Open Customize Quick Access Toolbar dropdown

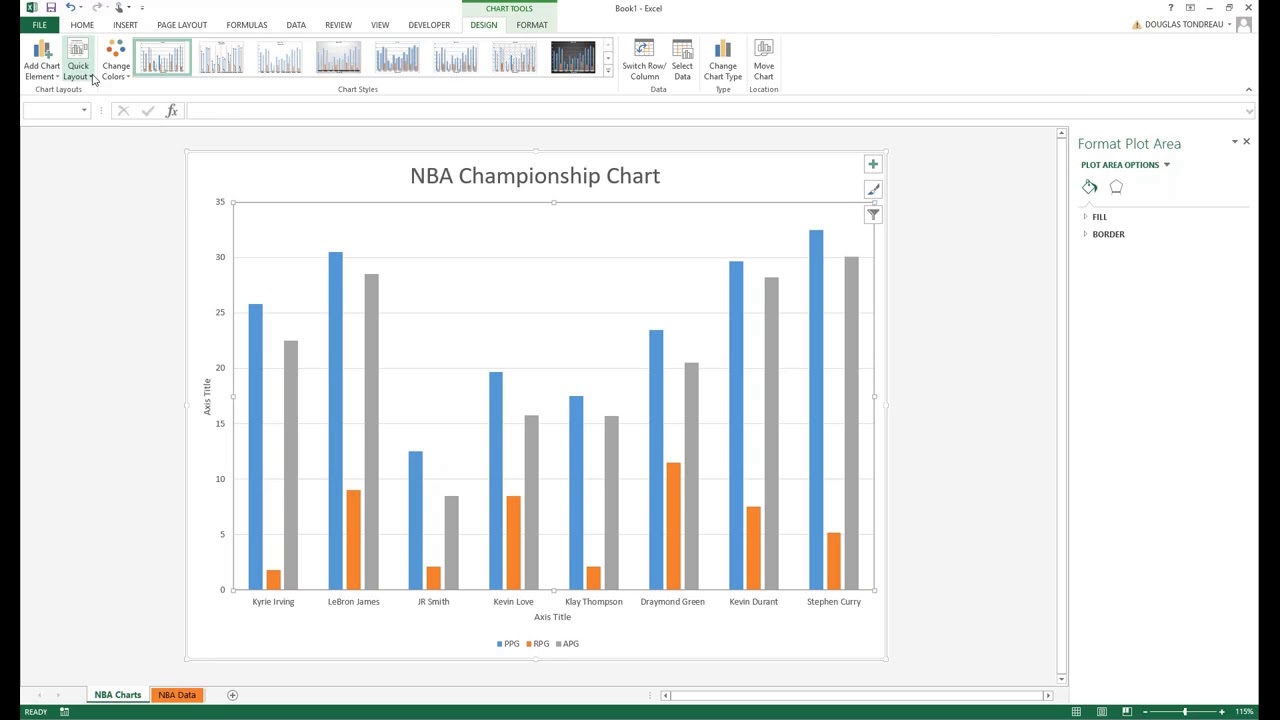(142, 8)
